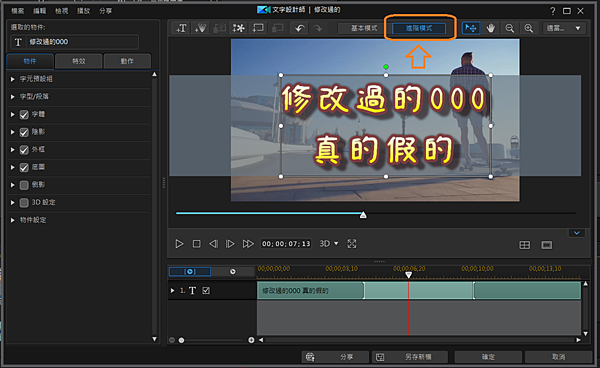
Task: Click the fast forward button
Action: (x=248, y=244)
